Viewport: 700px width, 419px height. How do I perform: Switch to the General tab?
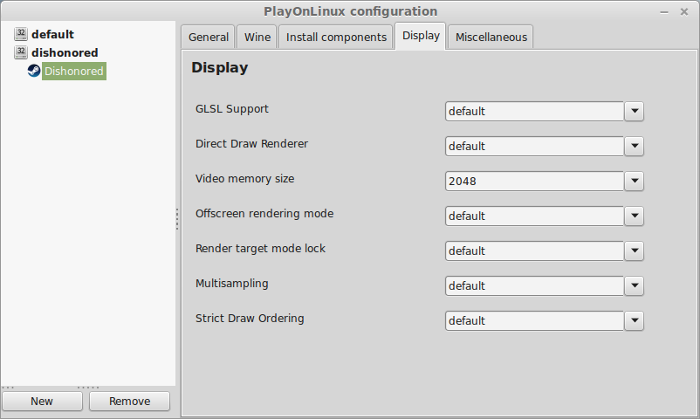point(208,37)
